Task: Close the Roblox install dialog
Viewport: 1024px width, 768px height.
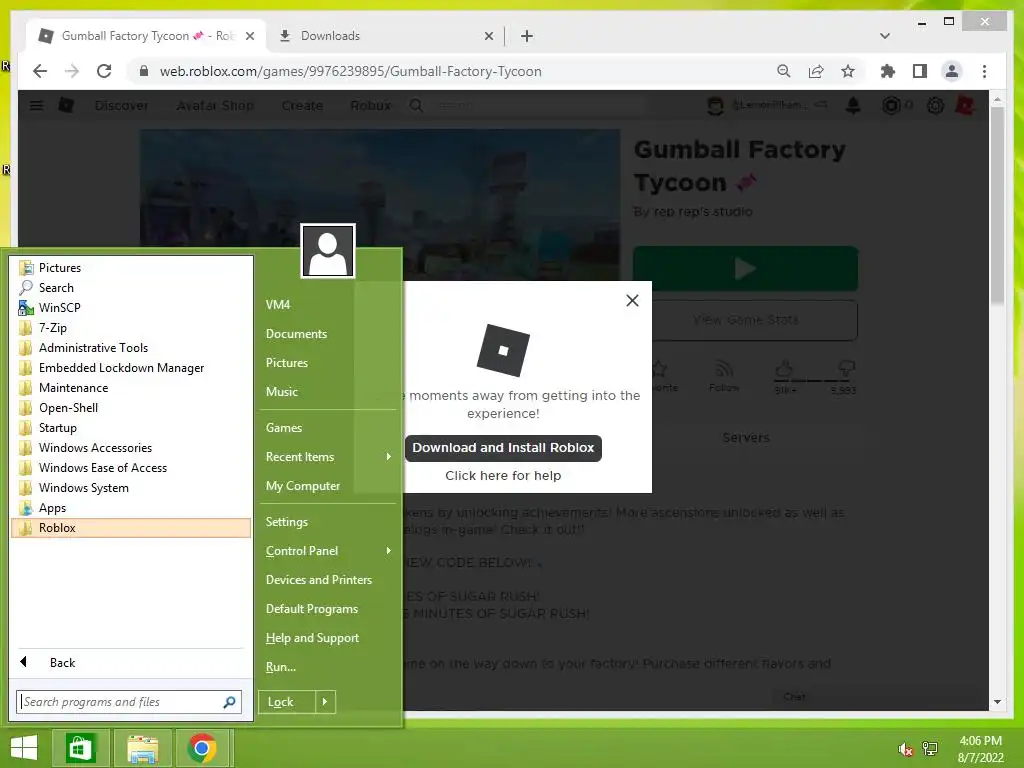Action: (x=632, y=300)
